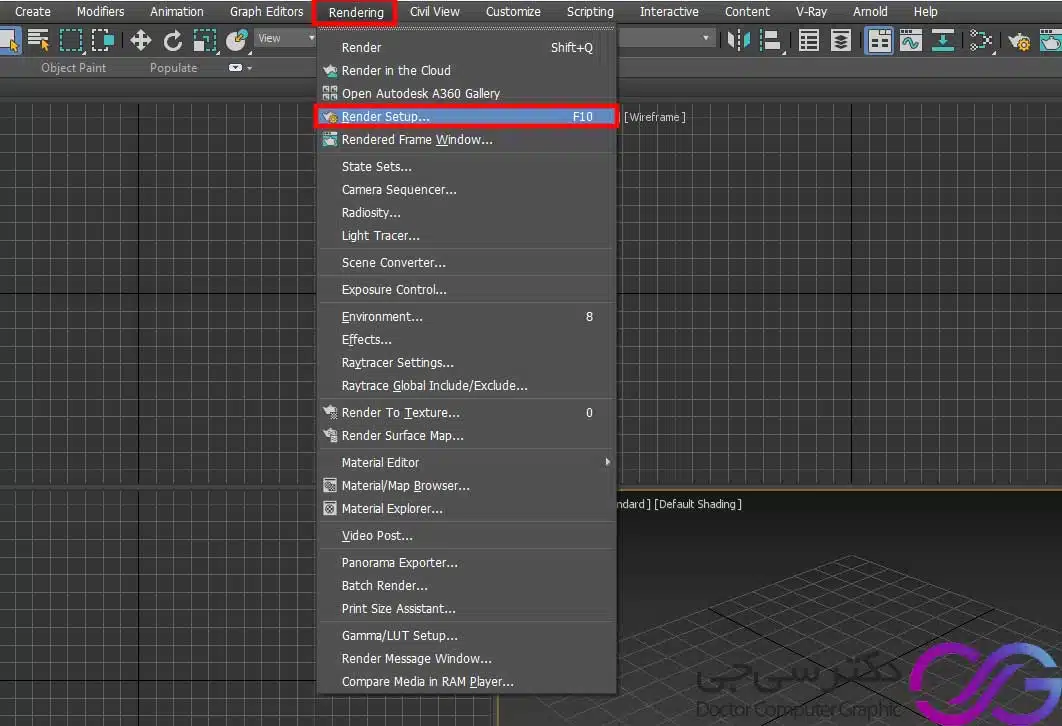Open the Scripting menu

tap(590, 12)
